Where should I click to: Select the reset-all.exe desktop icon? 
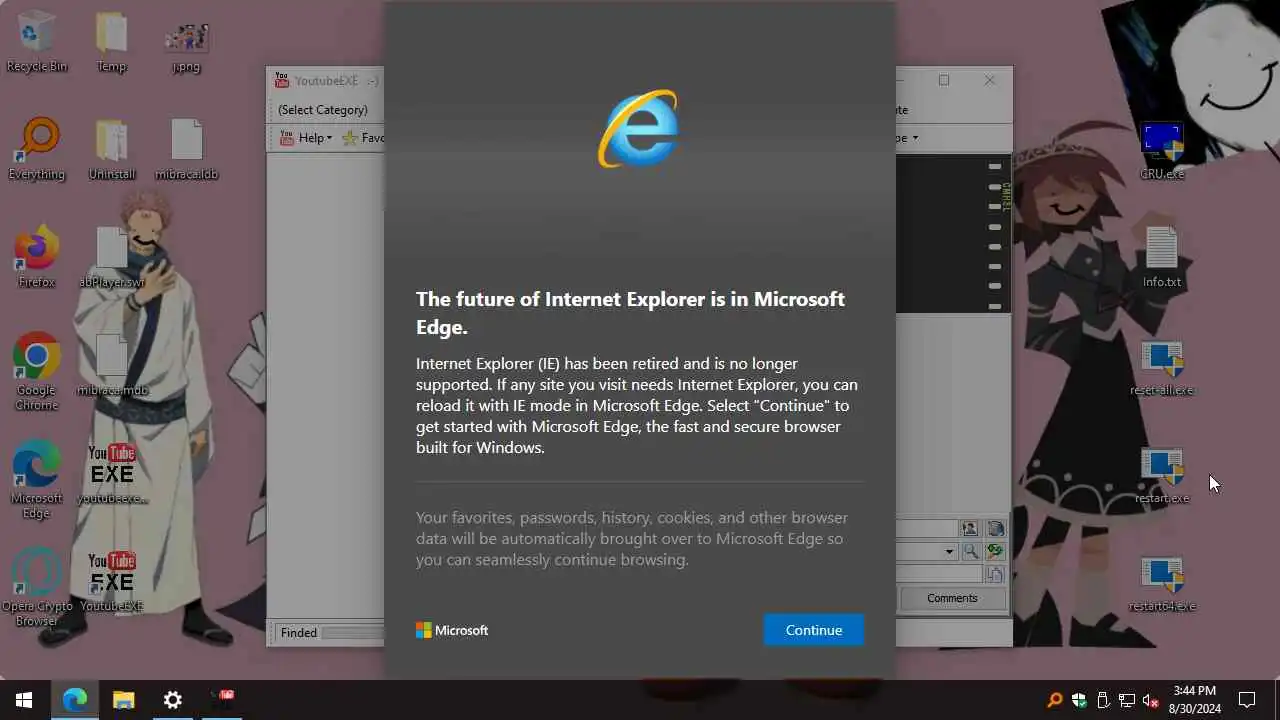point(1162,366)
